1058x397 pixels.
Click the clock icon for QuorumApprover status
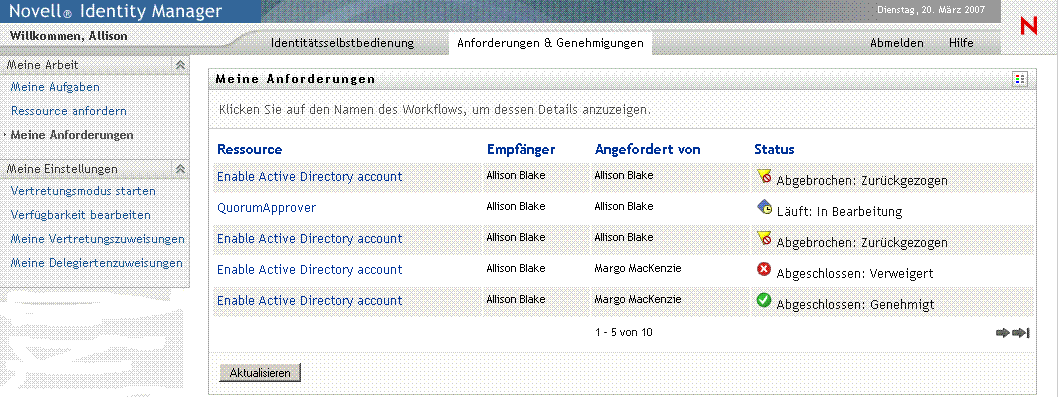764,207
